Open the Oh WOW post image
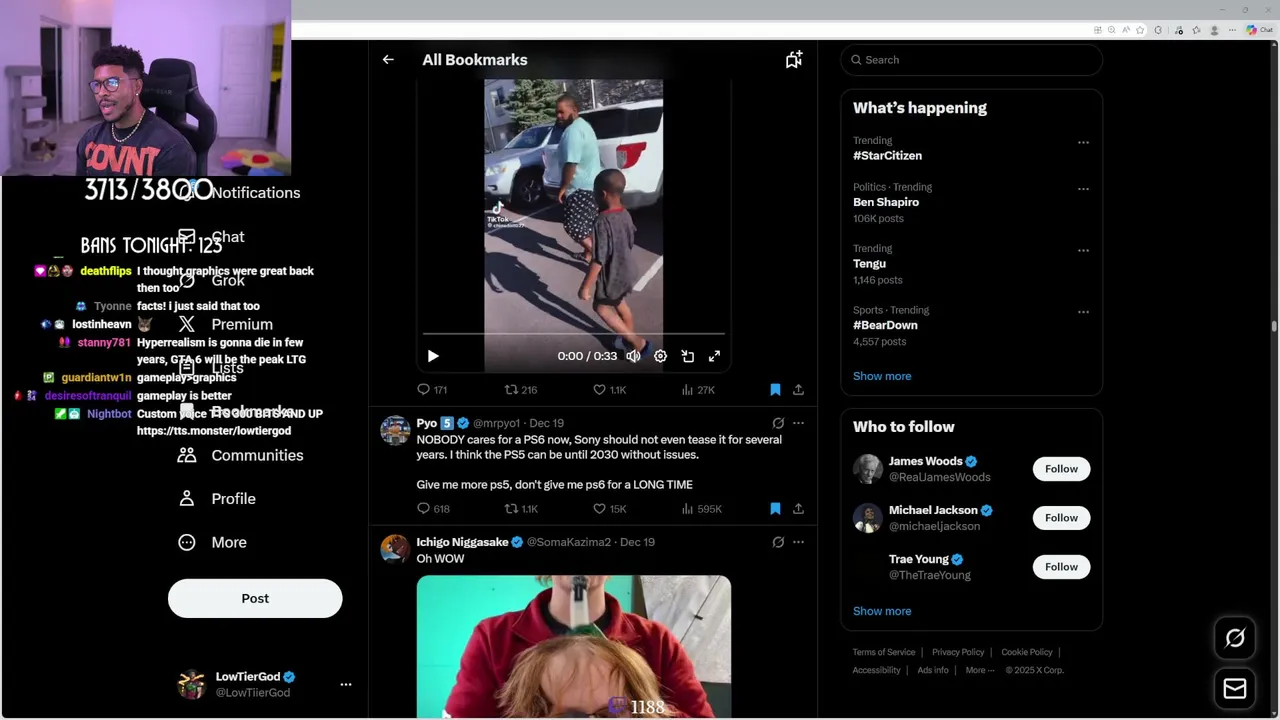Image resolution: width=1280 pixels, height=720 pixels. 573,646
